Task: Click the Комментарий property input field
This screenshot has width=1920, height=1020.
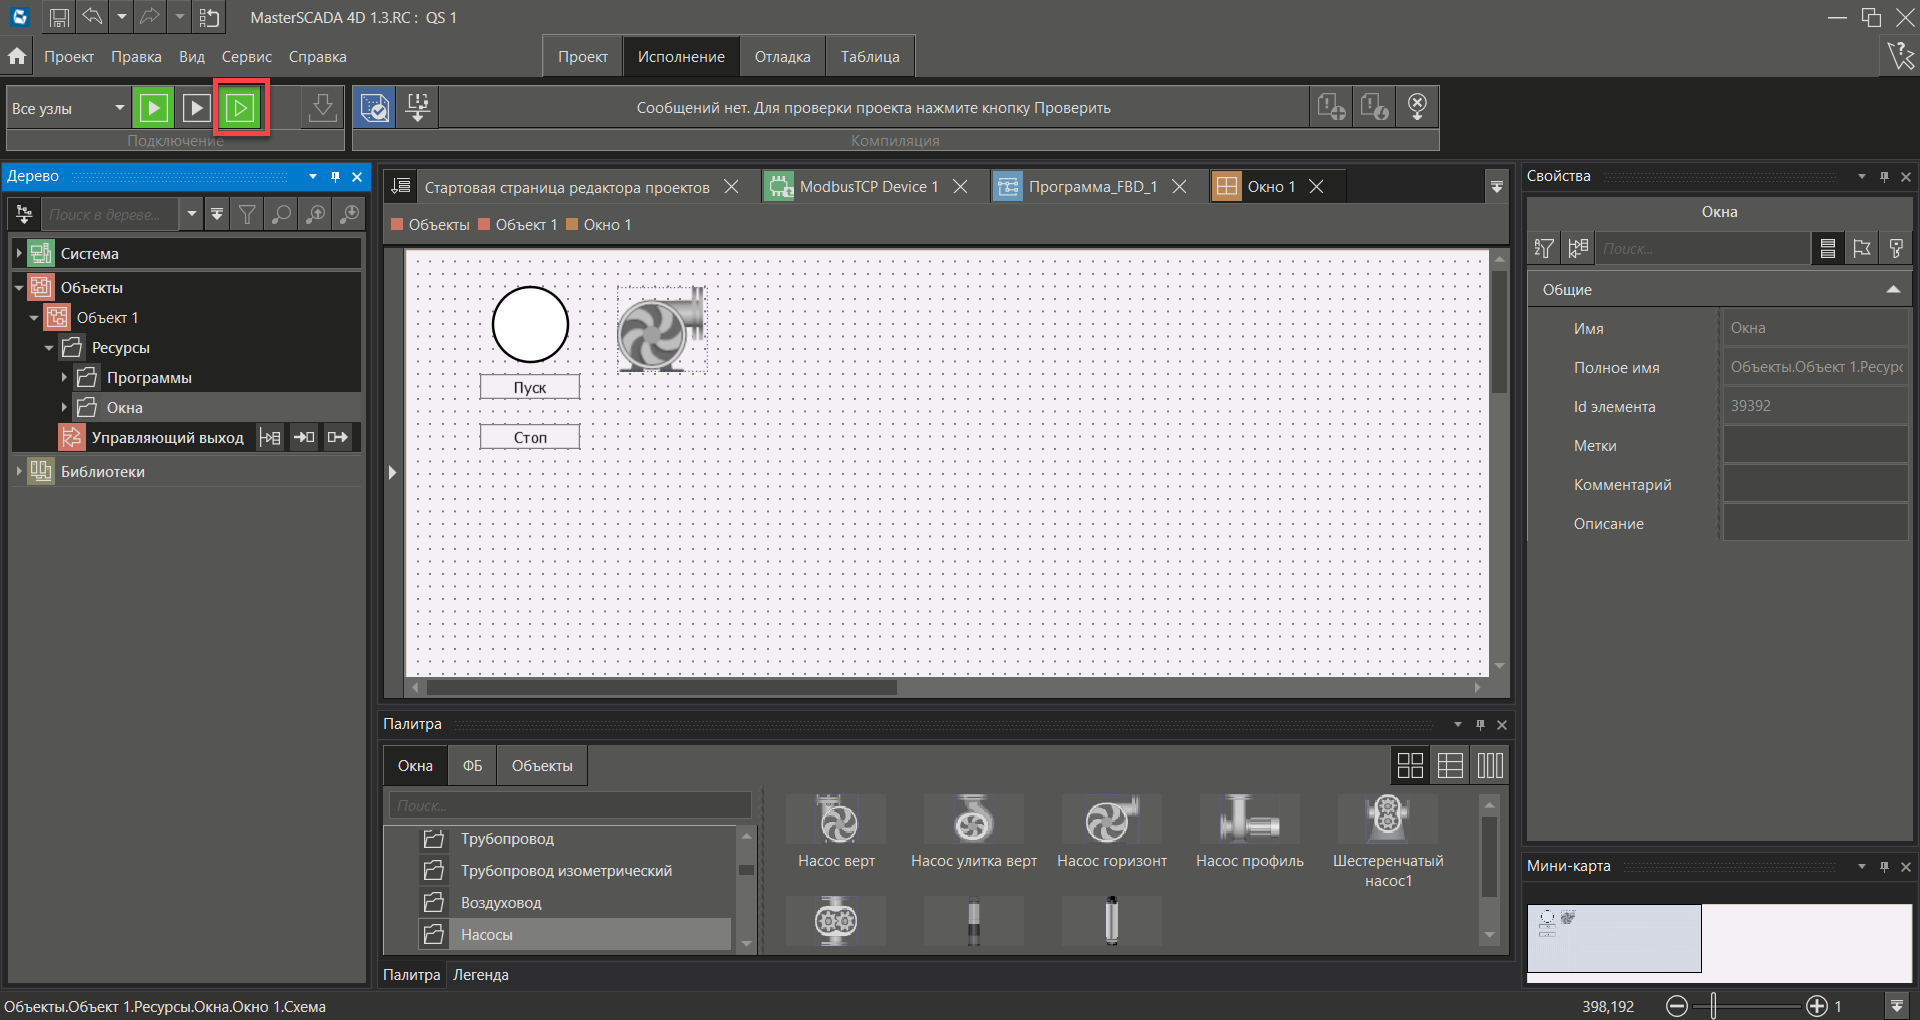Action: coord(1814,485)
